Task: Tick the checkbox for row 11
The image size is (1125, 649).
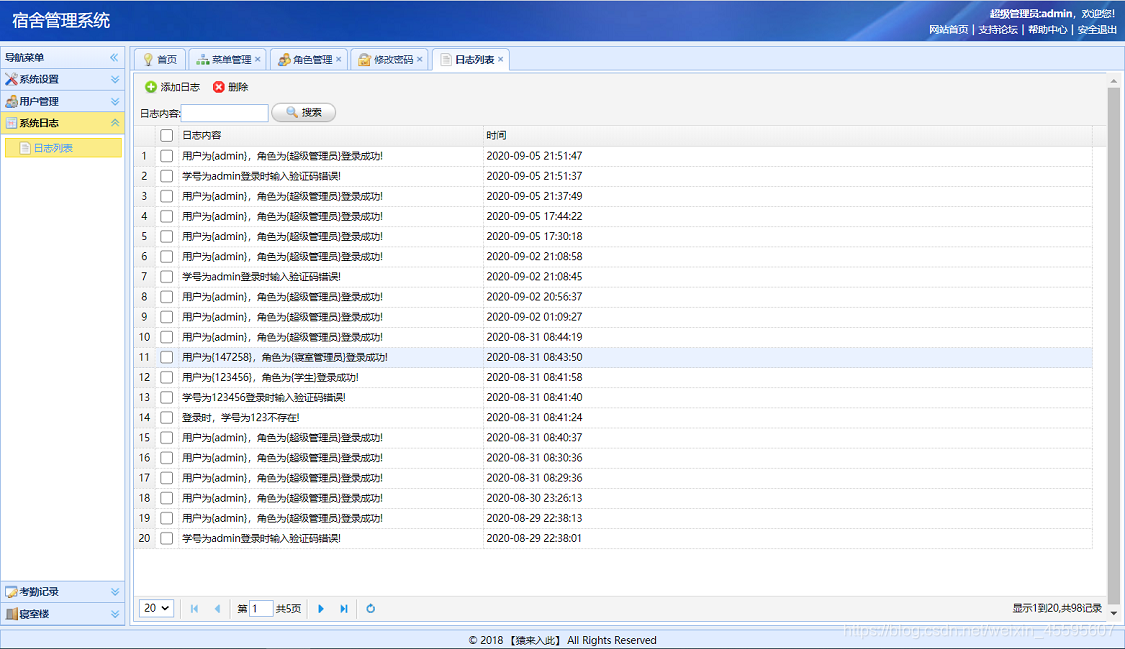Action: 166,357
